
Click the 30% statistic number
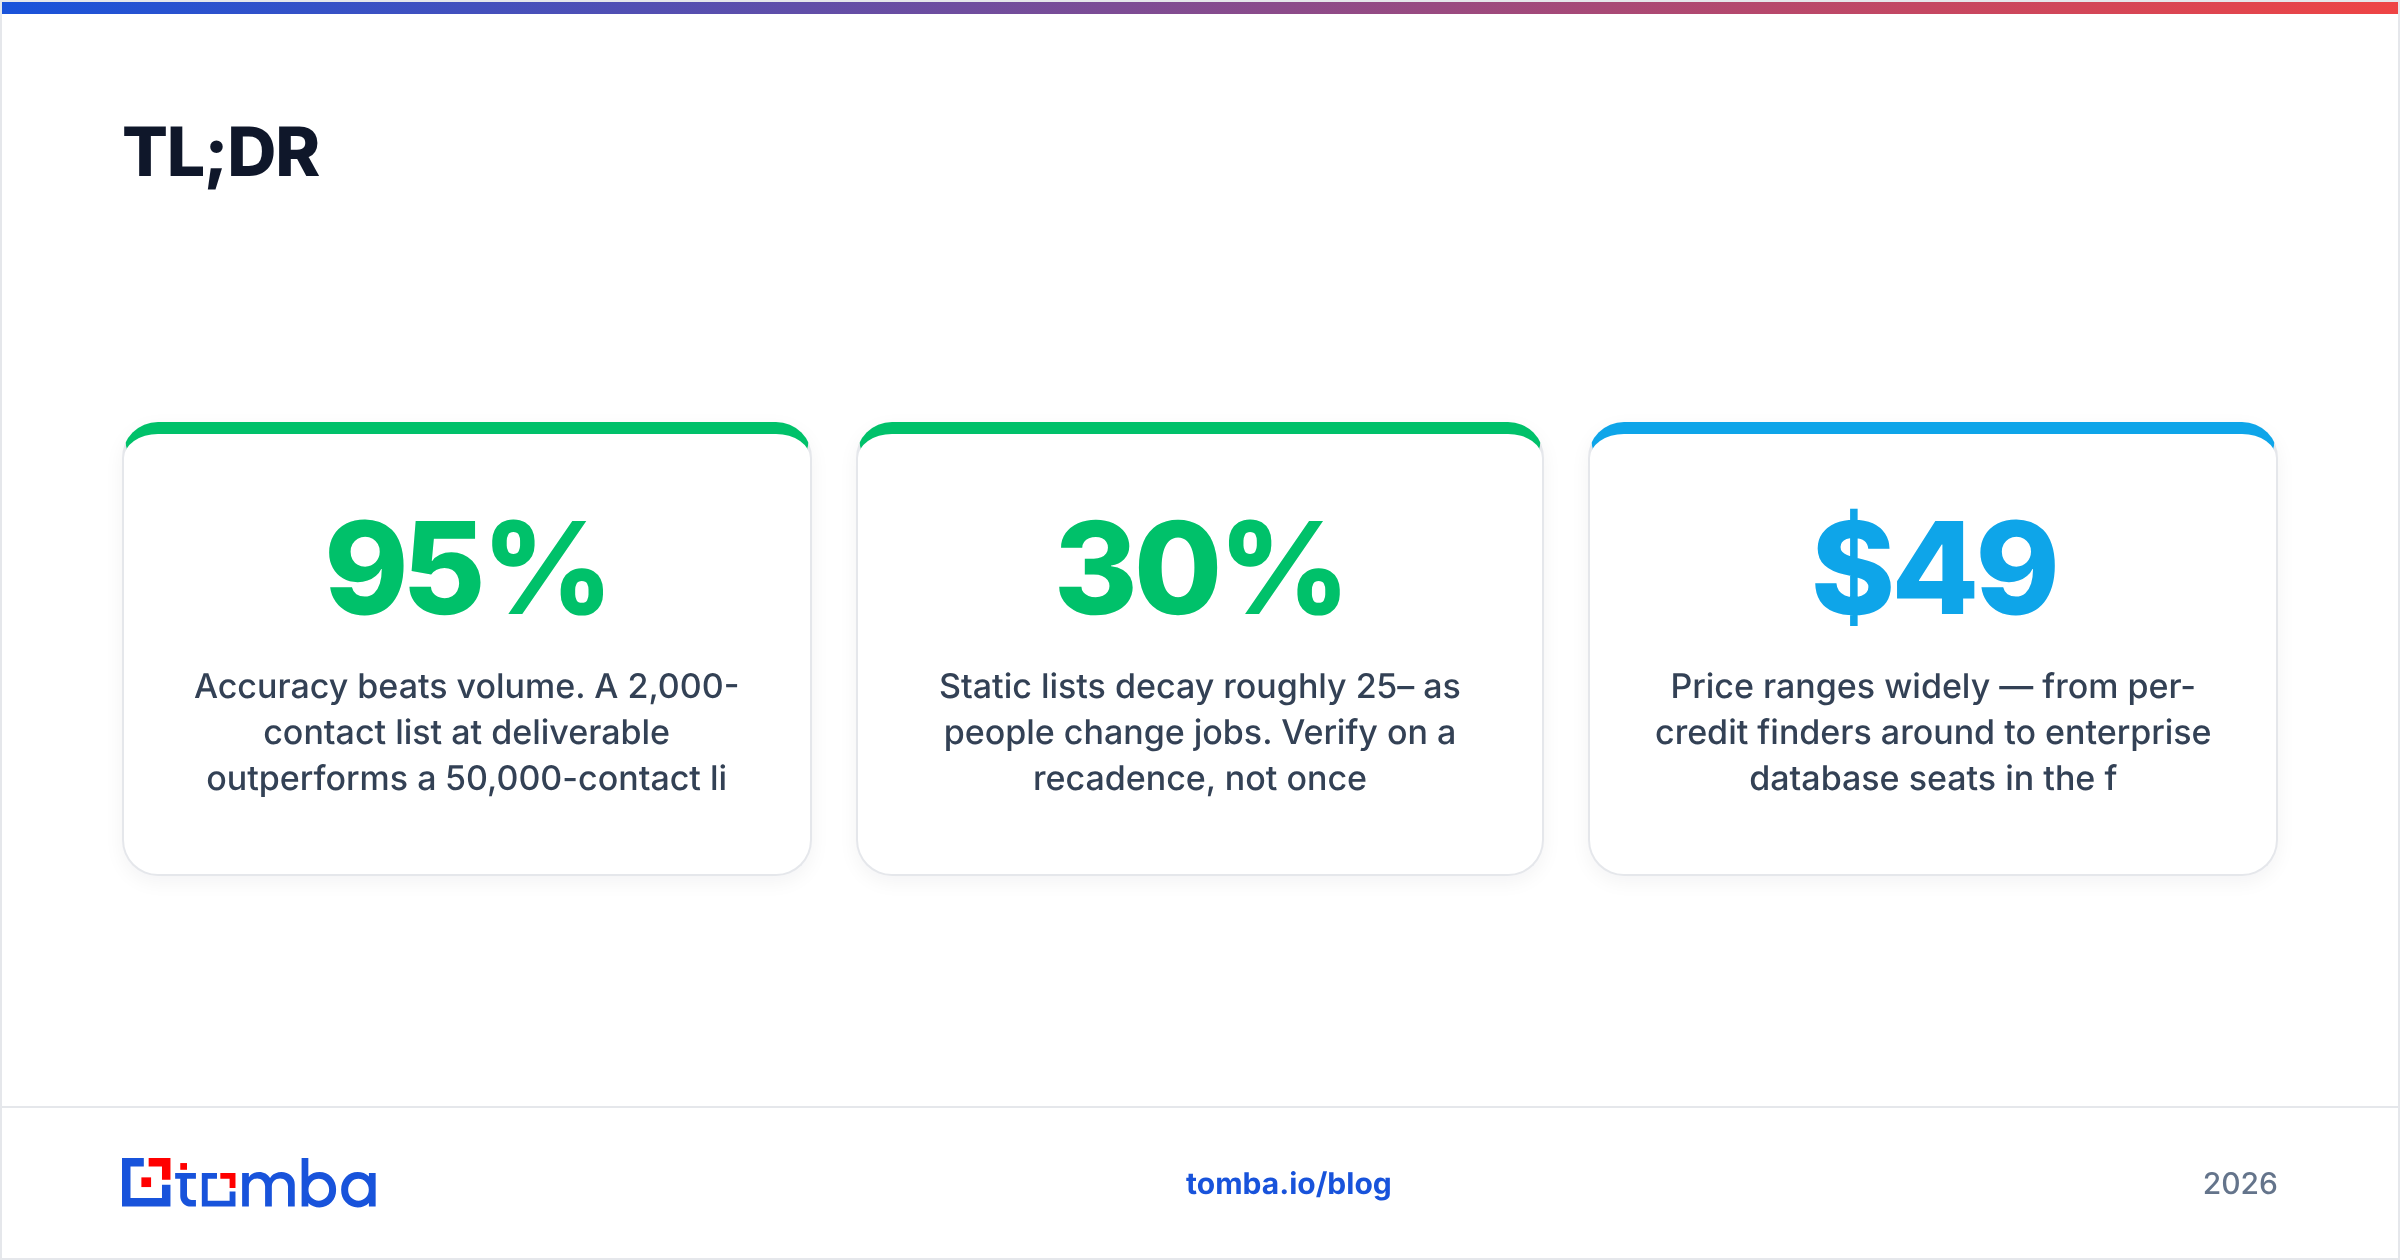(1199, 568)
